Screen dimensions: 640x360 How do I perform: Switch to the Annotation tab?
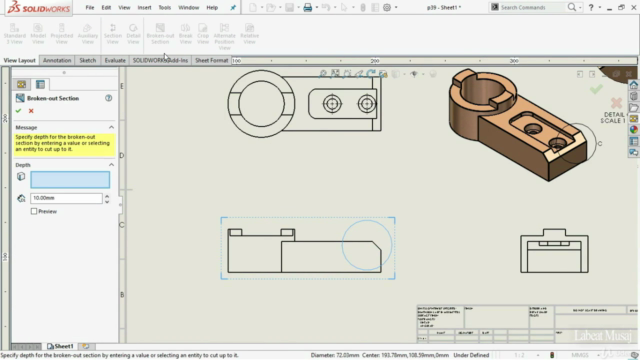coord(57,60)
